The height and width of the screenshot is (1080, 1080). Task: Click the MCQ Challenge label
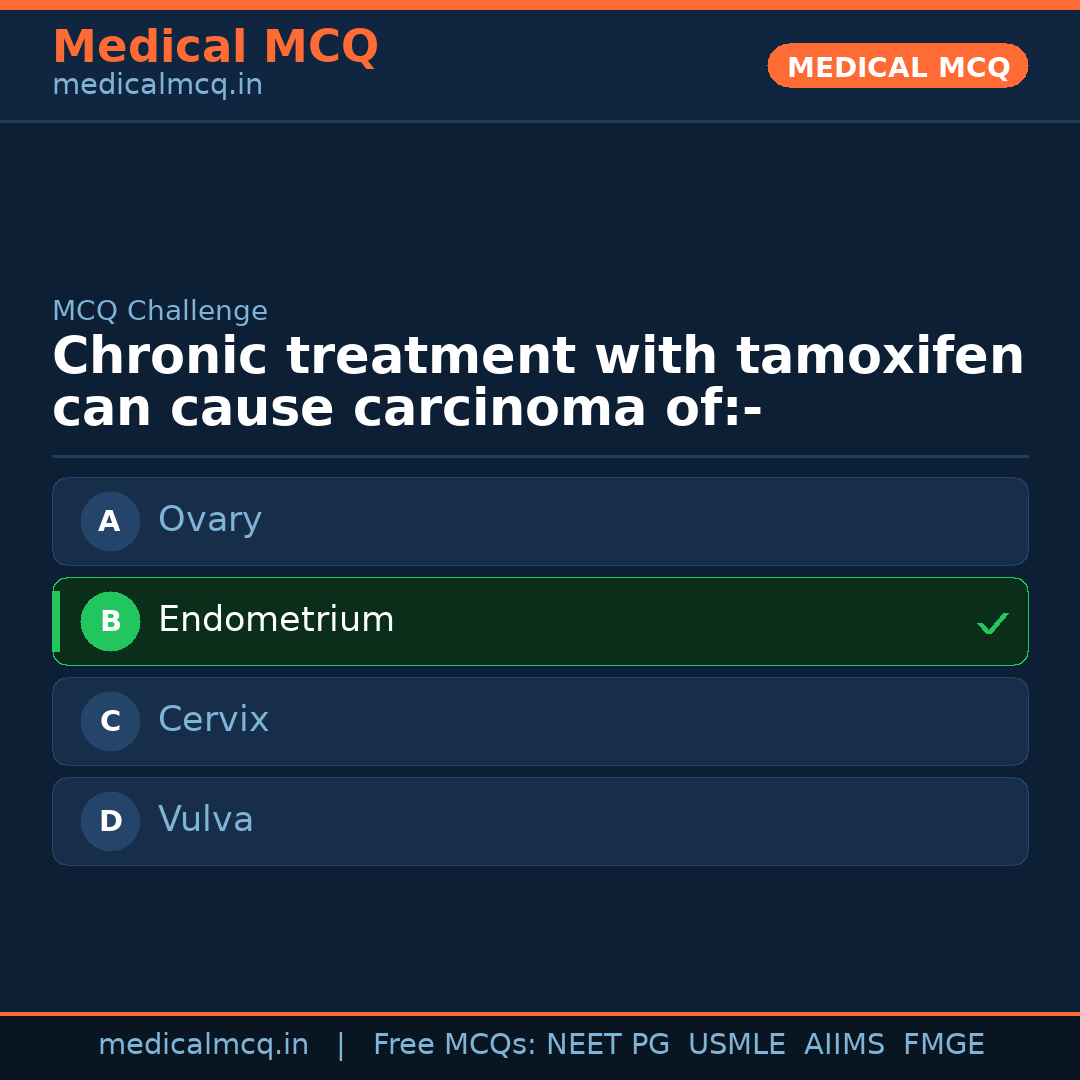tap(160, 311)
